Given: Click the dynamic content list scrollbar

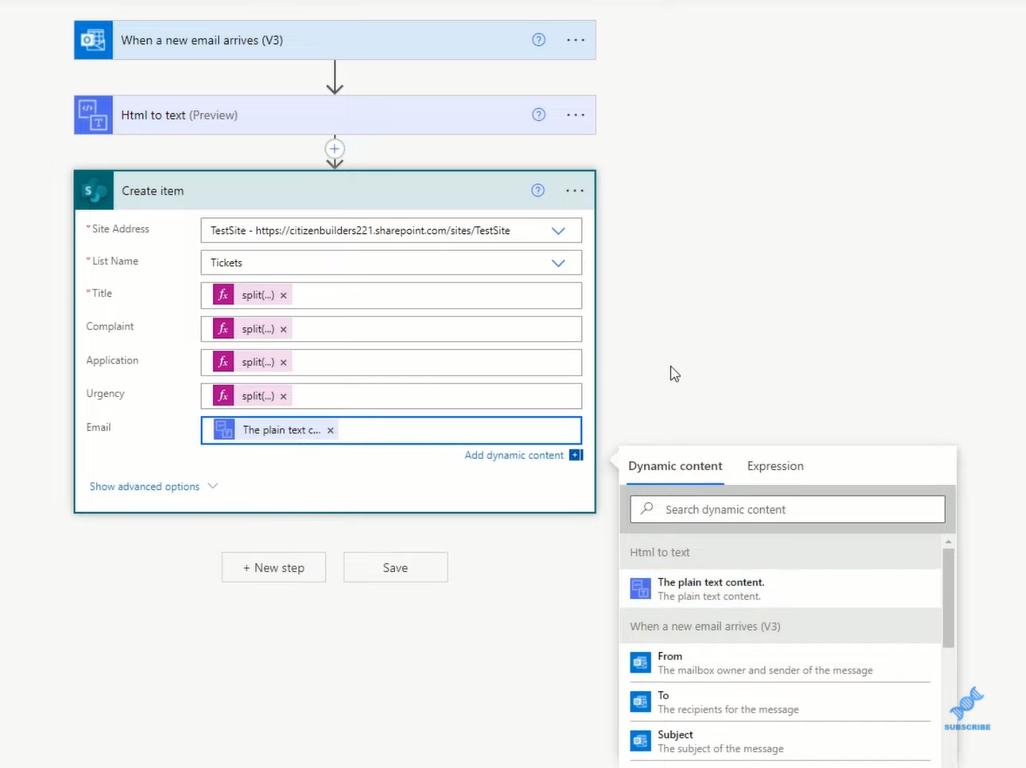Looking at the screenshot, I should coord(948,598).
